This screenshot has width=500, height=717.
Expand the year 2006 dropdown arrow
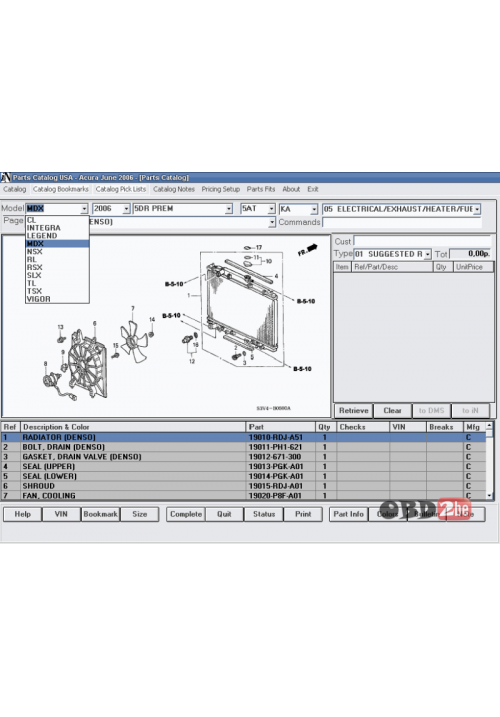(x=126, y=209)
